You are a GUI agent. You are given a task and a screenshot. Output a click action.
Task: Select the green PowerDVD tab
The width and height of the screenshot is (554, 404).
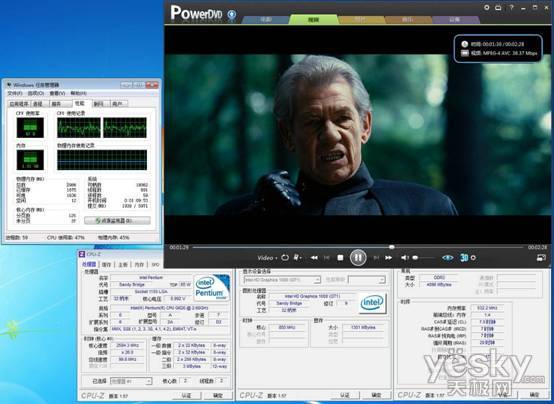click(313, 19)
